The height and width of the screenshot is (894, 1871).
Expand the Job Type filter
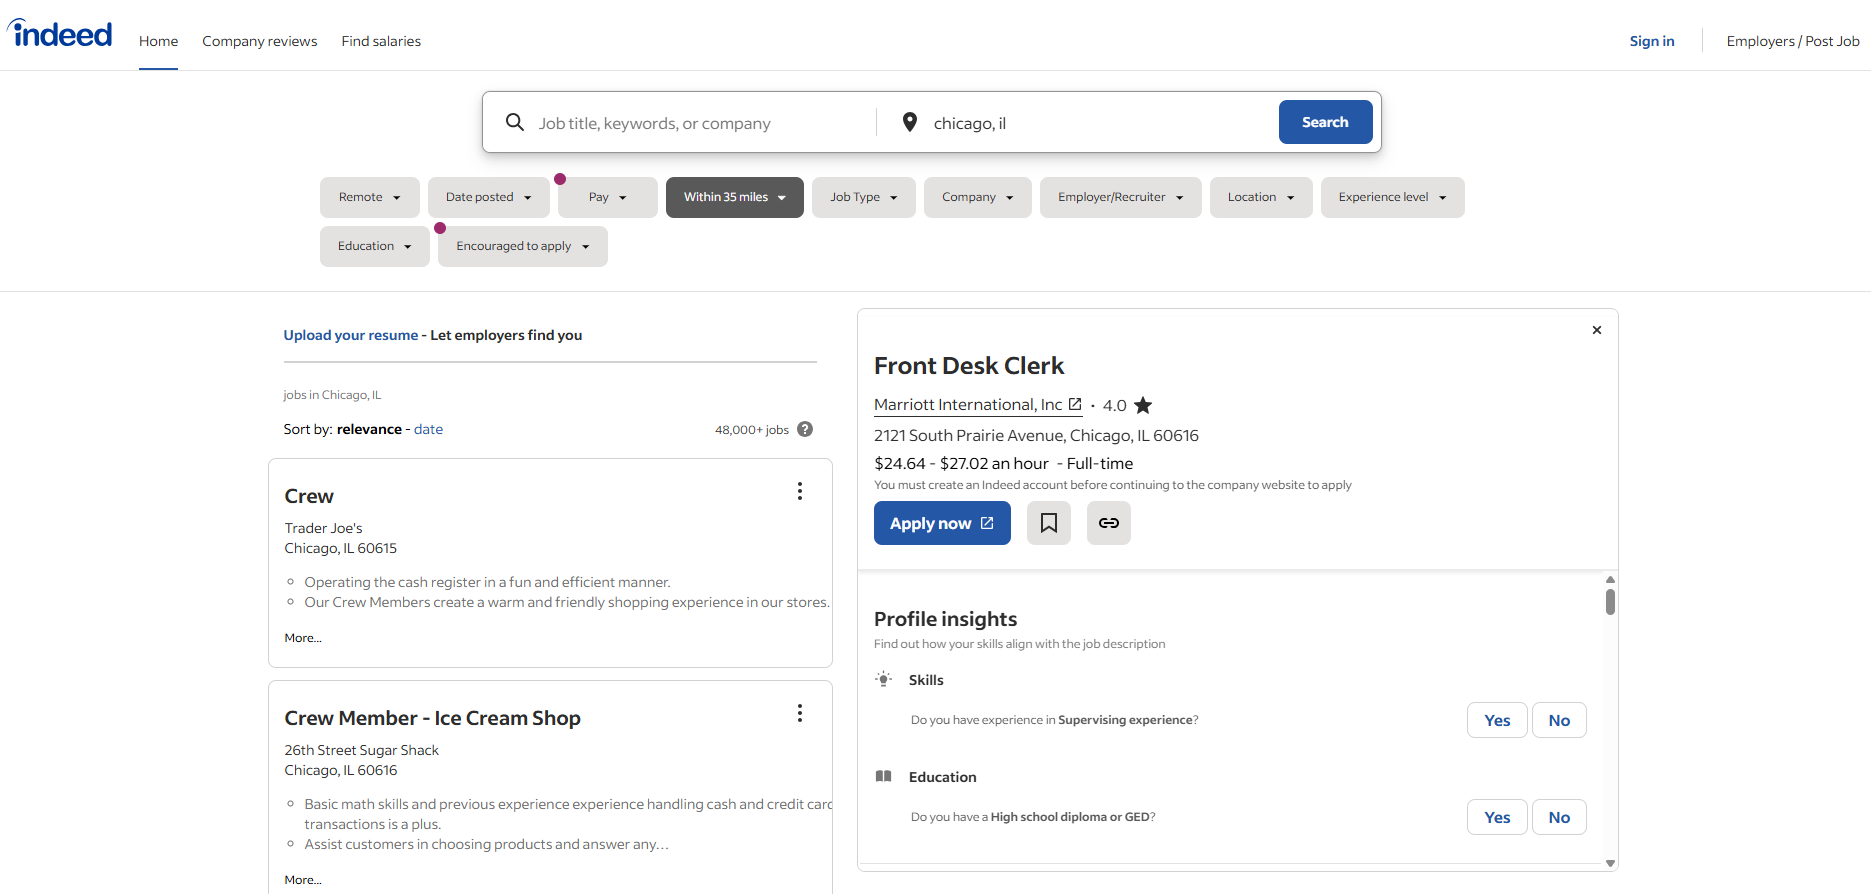click(x=864, y=197)
